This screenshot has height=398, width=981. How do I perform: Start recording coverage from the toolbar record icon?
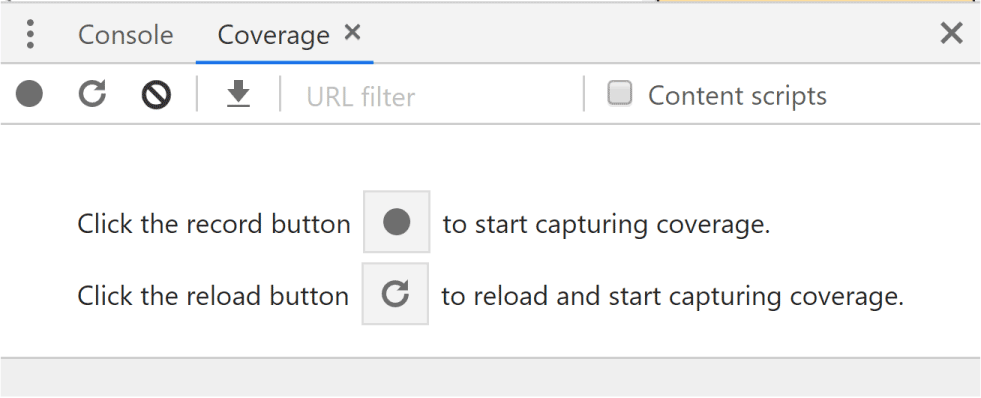(29, 94)
